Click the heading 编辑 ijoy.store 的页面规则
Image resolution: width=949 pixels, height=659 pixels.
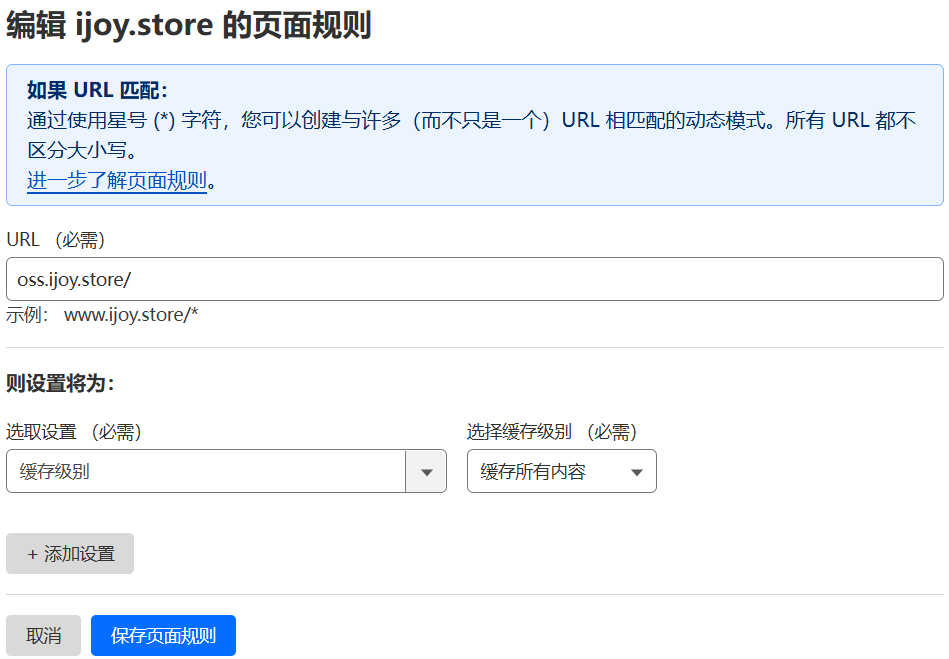pyautogui.click(x=188, y=25)
